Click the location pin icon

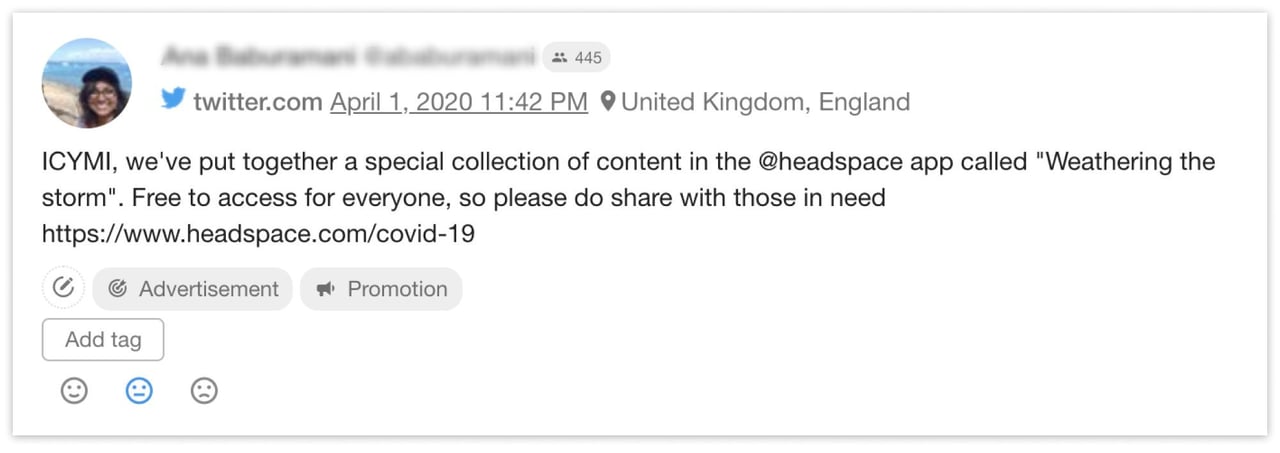click(608, 101)
